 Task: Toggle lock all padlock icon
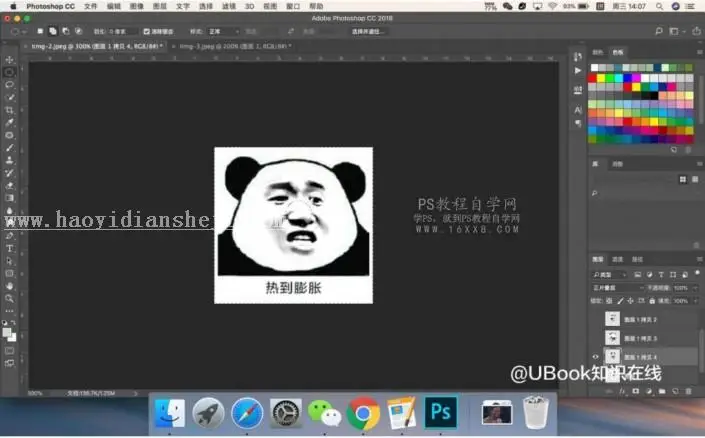(x=652, y=301)
